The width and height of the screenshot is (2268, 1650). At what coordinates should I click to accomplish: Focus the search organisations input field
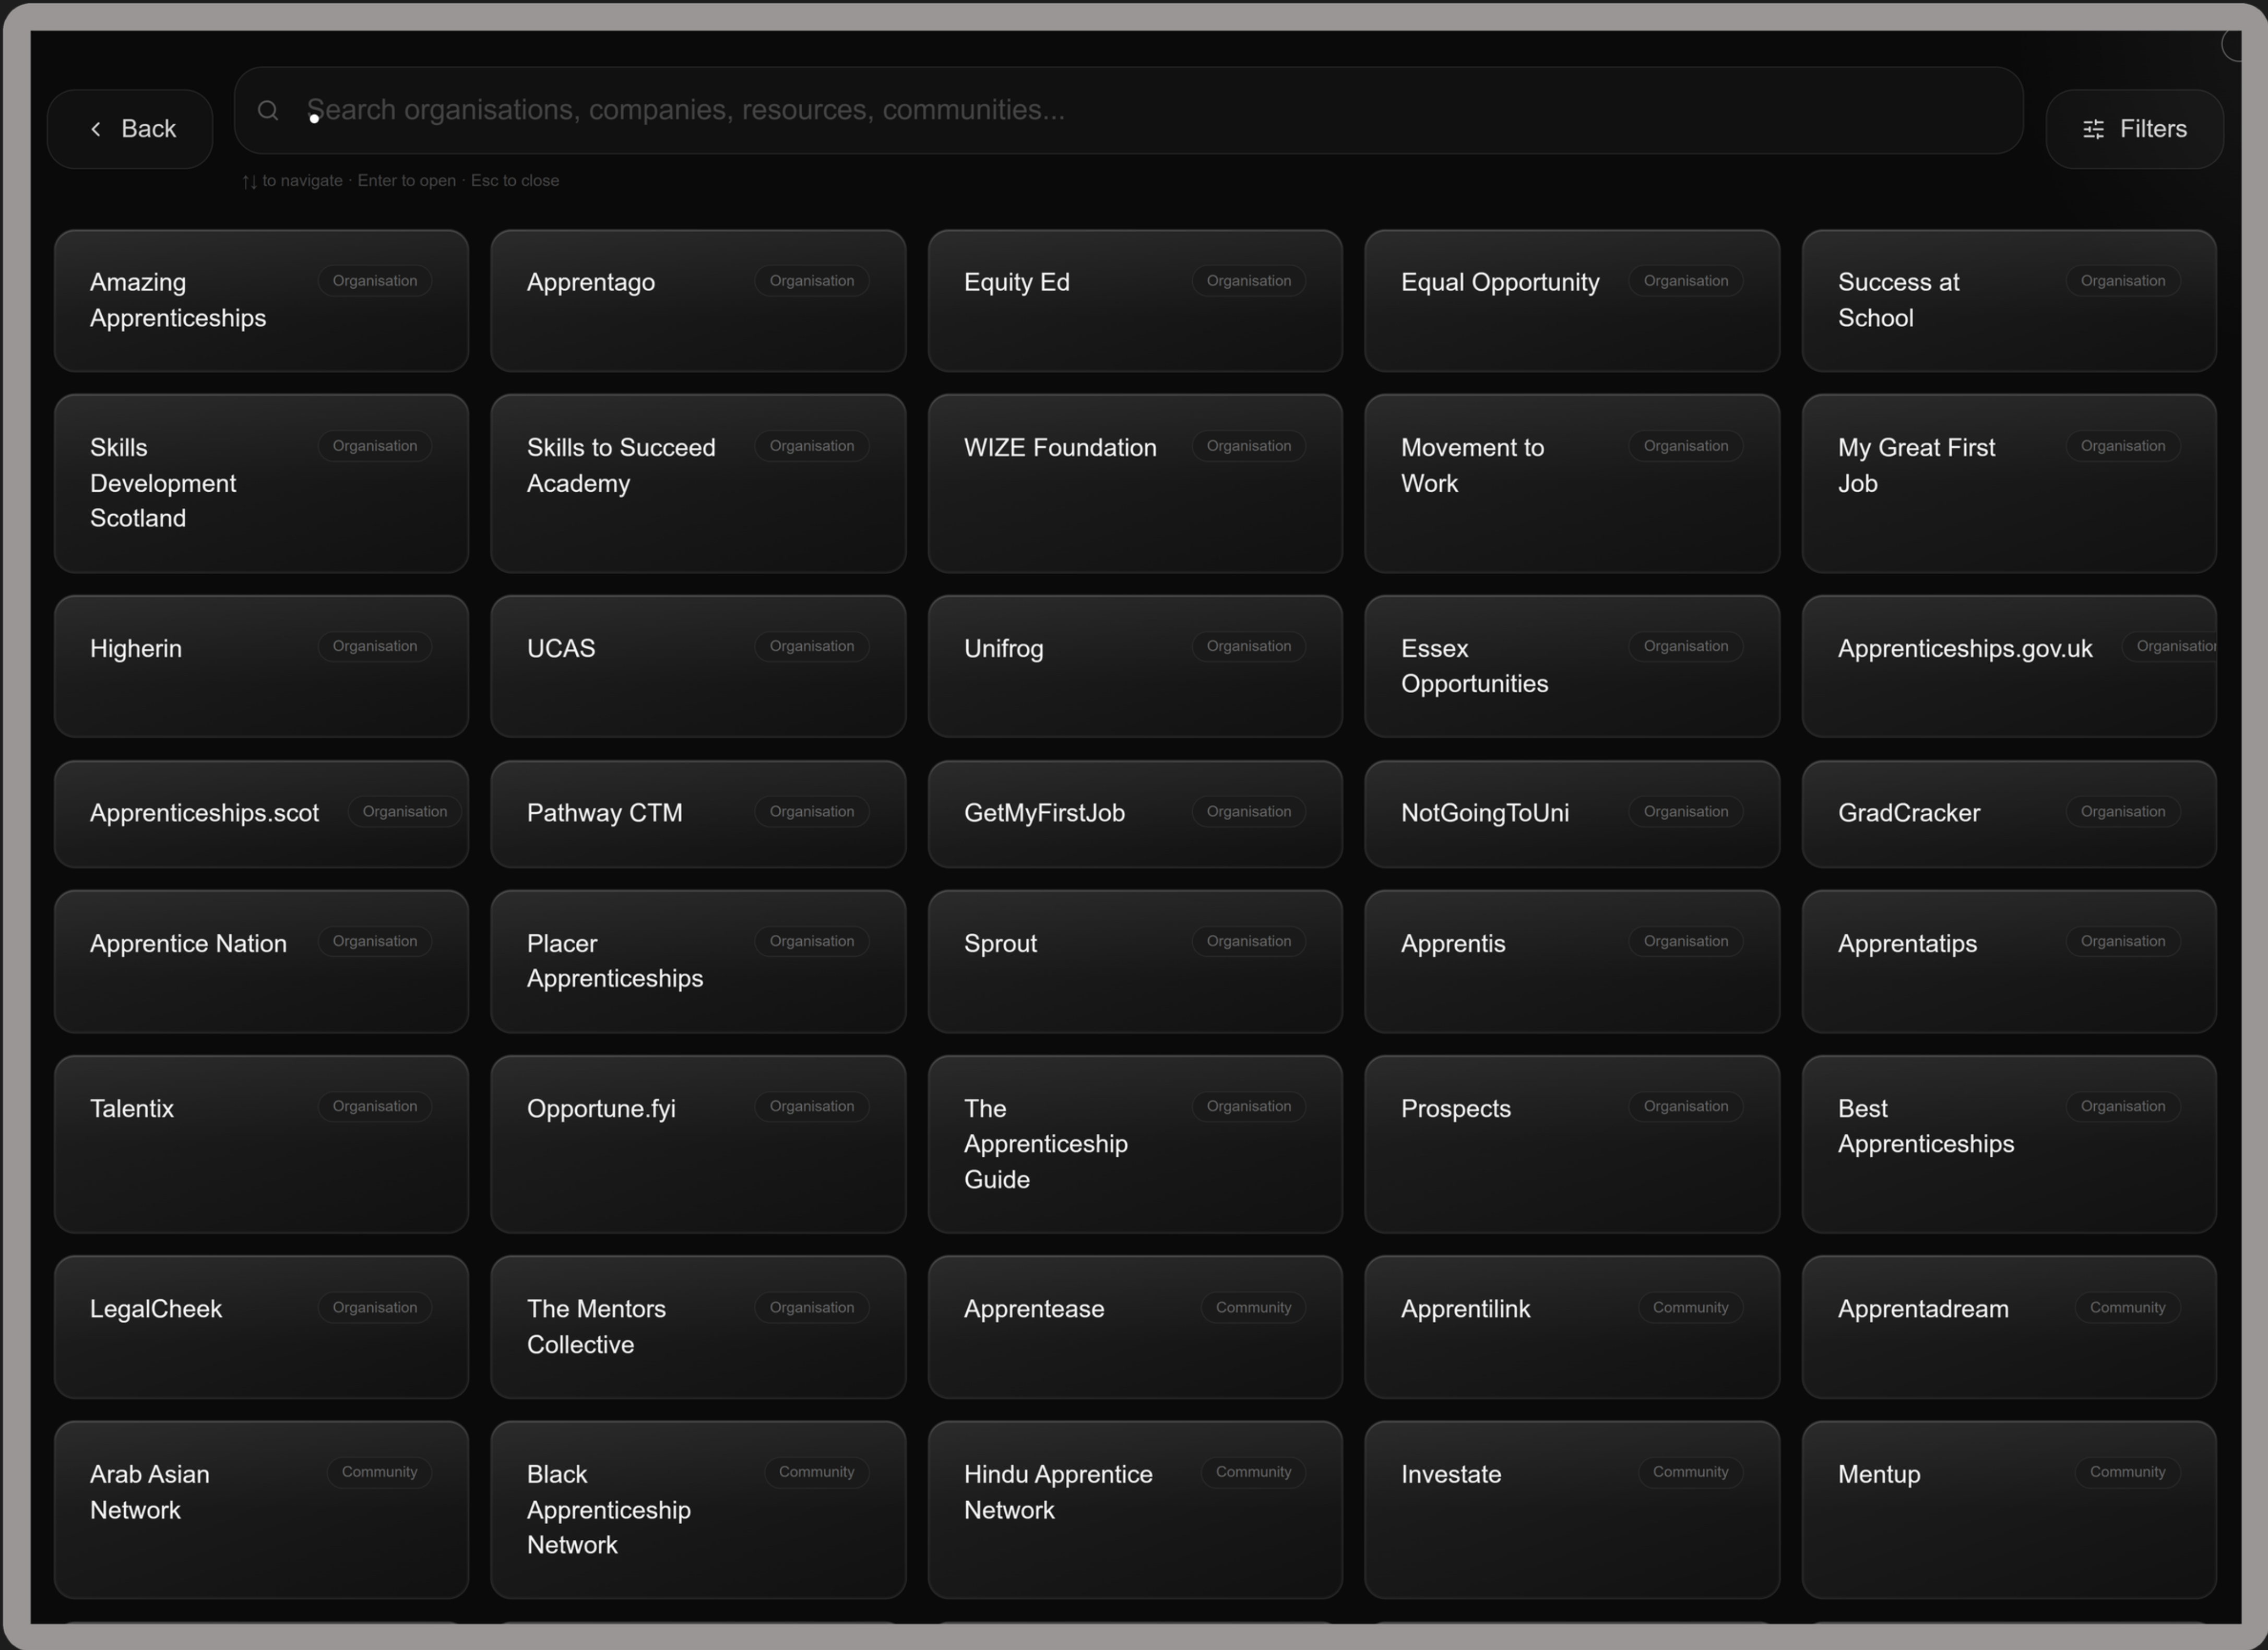tap(1128, 110)
